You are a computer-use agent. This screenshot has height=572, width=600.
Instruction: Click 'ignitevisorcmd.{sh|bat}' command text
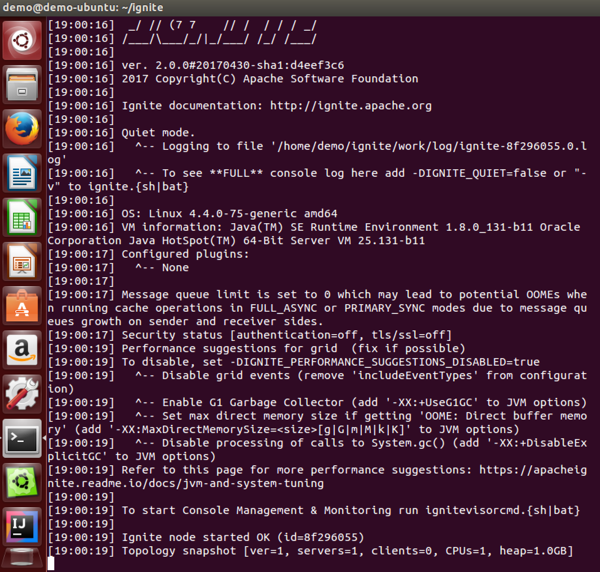point(502,510)
